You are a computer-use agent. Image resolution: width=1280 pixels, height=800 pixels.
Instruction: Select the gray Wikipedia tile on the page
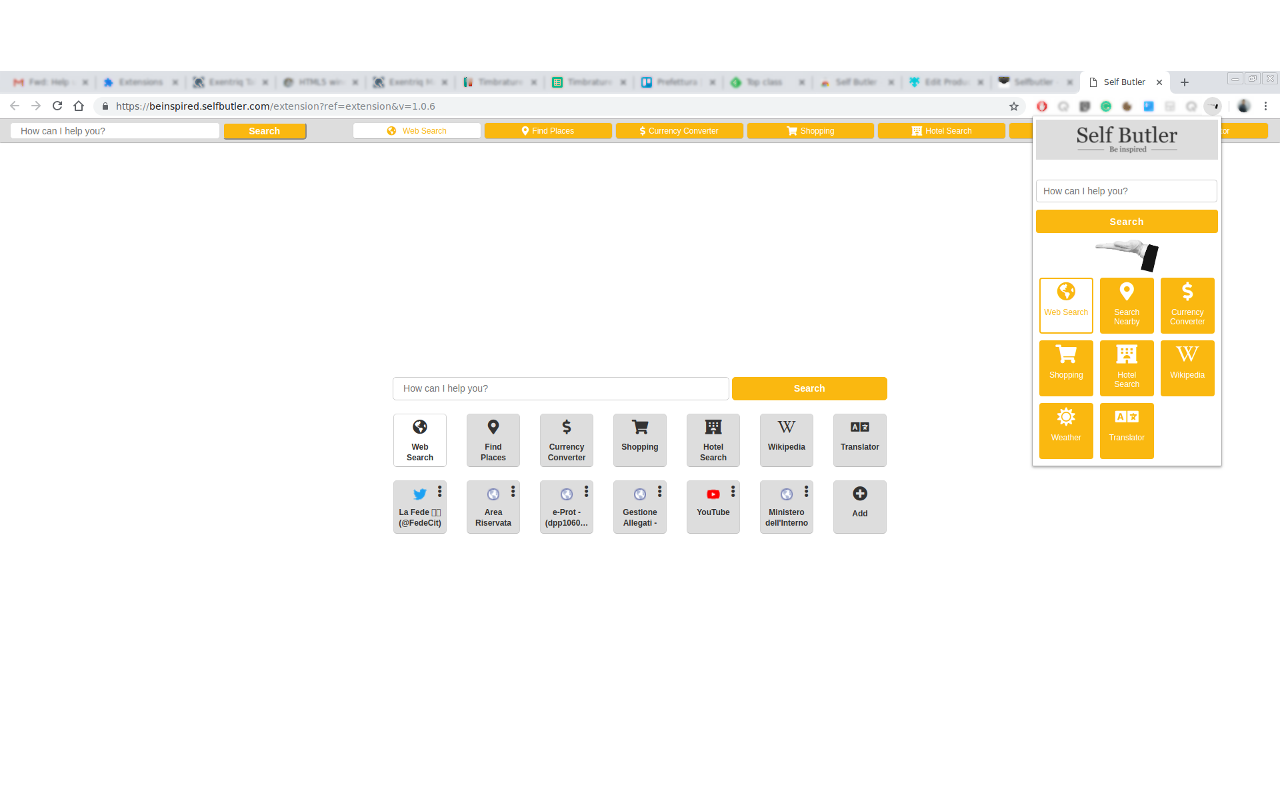pos(786,440)
